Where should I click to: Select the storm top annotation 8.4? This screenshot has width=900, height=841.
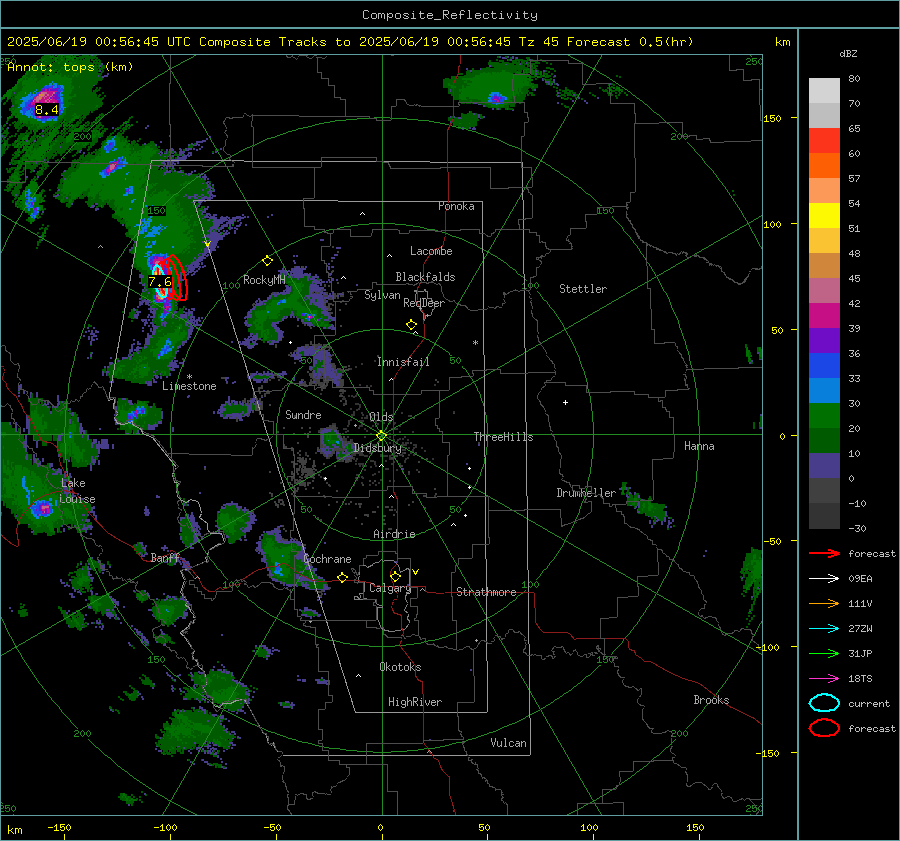(46, 110)
